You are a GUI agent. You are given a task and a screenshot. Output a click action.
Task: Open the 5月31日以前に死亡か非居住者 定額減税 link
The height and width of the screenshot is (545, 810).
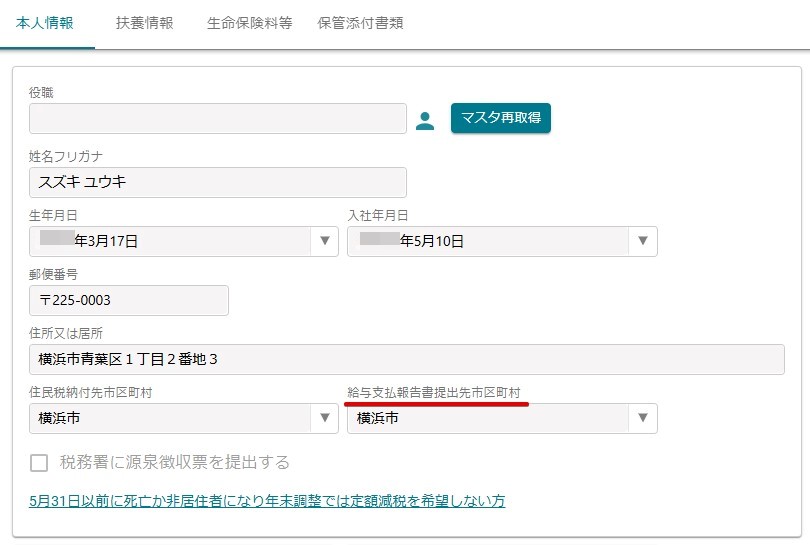tap(267, 501)
